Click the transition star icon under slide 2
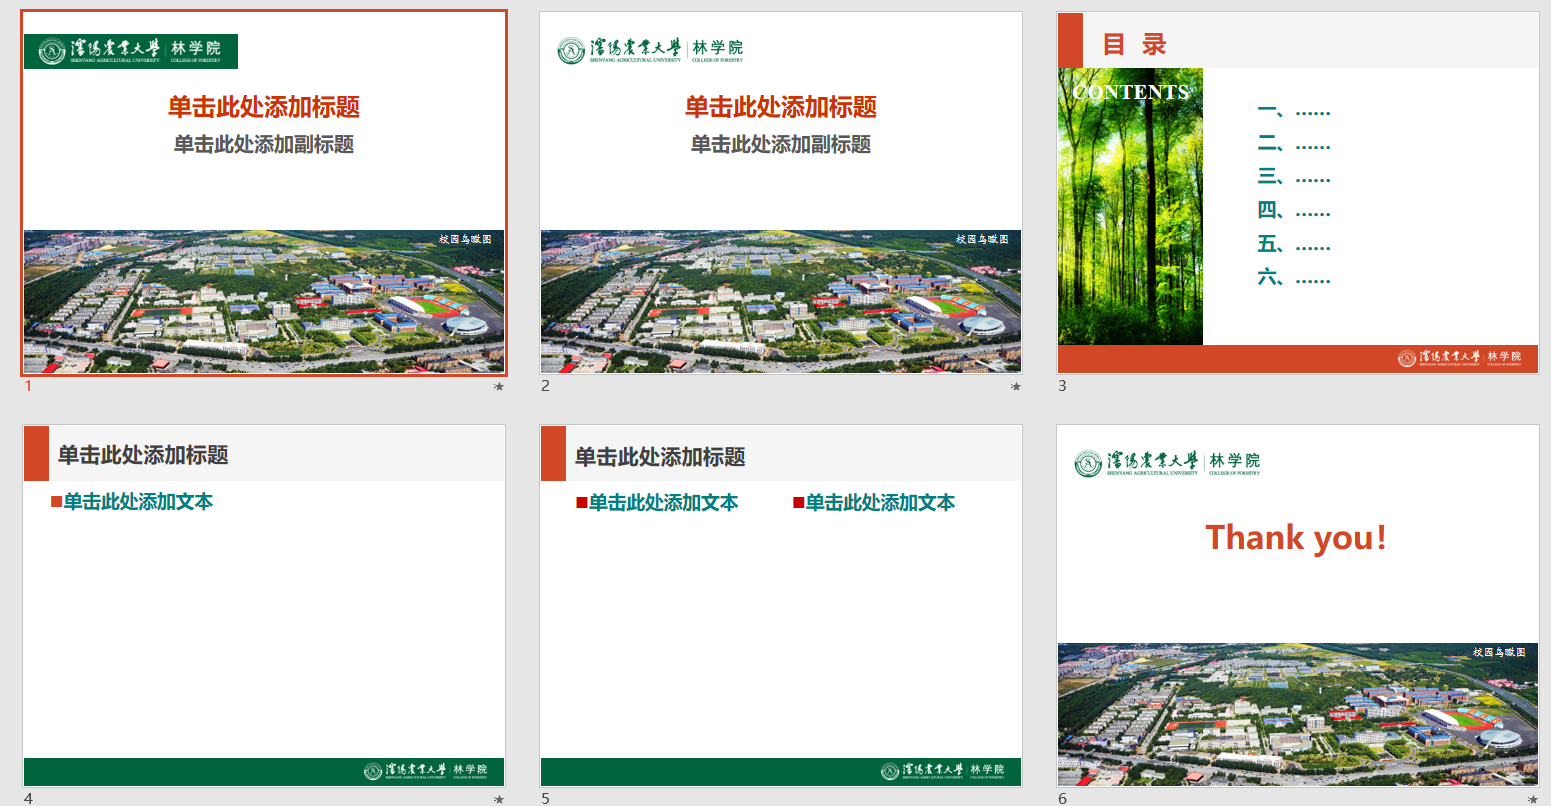 coord(1016,387)
